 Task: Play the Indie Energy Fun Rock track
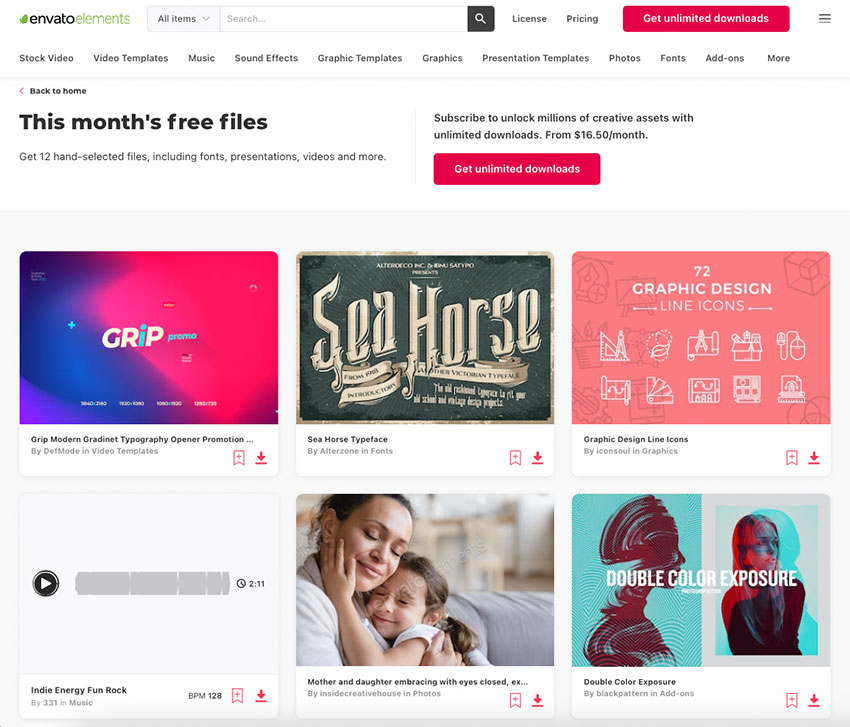coord(46,583)
